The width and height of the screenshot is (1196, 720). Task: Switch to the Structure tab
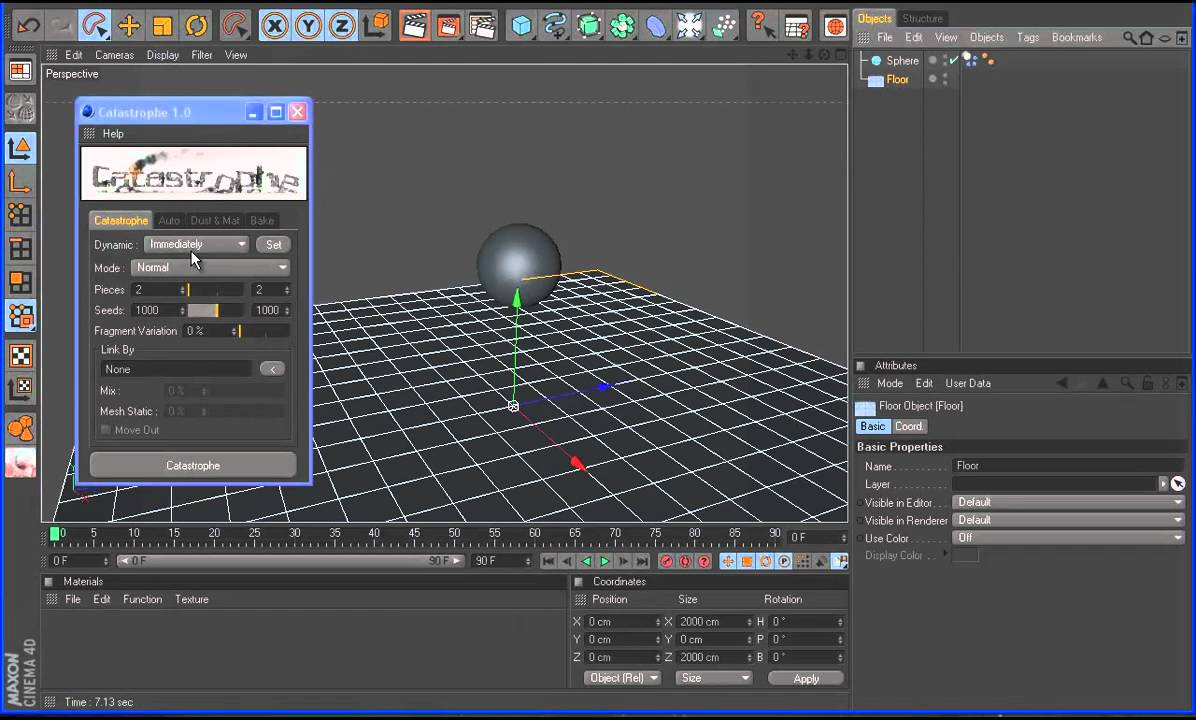point(922,18)
